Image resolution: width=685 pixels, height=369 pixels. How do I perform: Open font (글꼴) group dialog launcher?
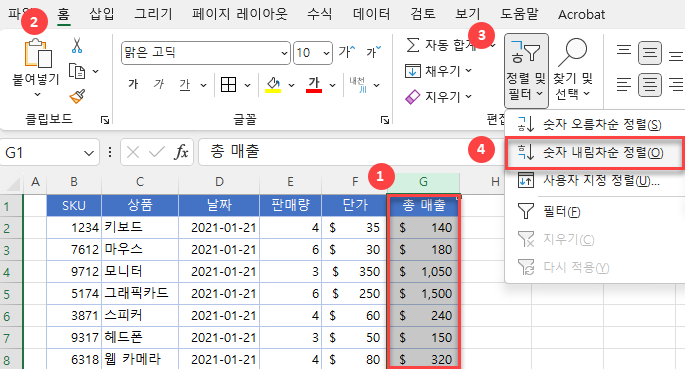385,120
